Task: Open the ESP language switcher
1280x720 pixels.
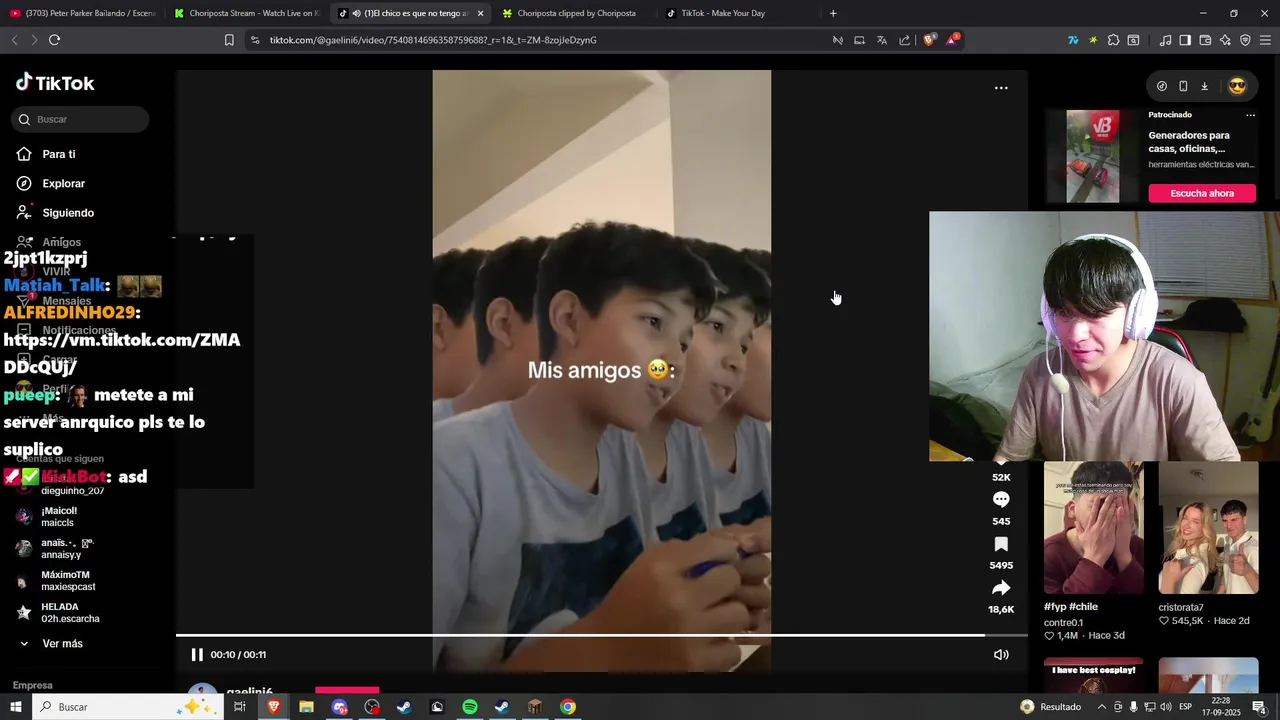Action: (1185, 707)
